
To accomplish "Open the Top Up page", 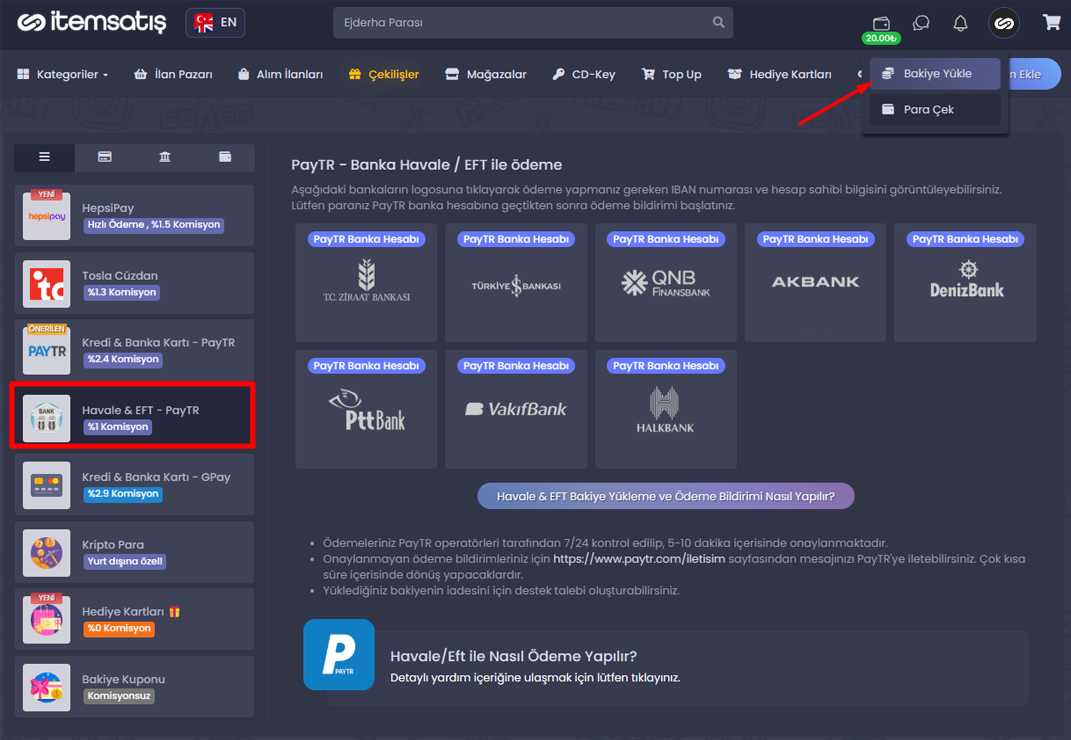I will (x=672, y=74).
